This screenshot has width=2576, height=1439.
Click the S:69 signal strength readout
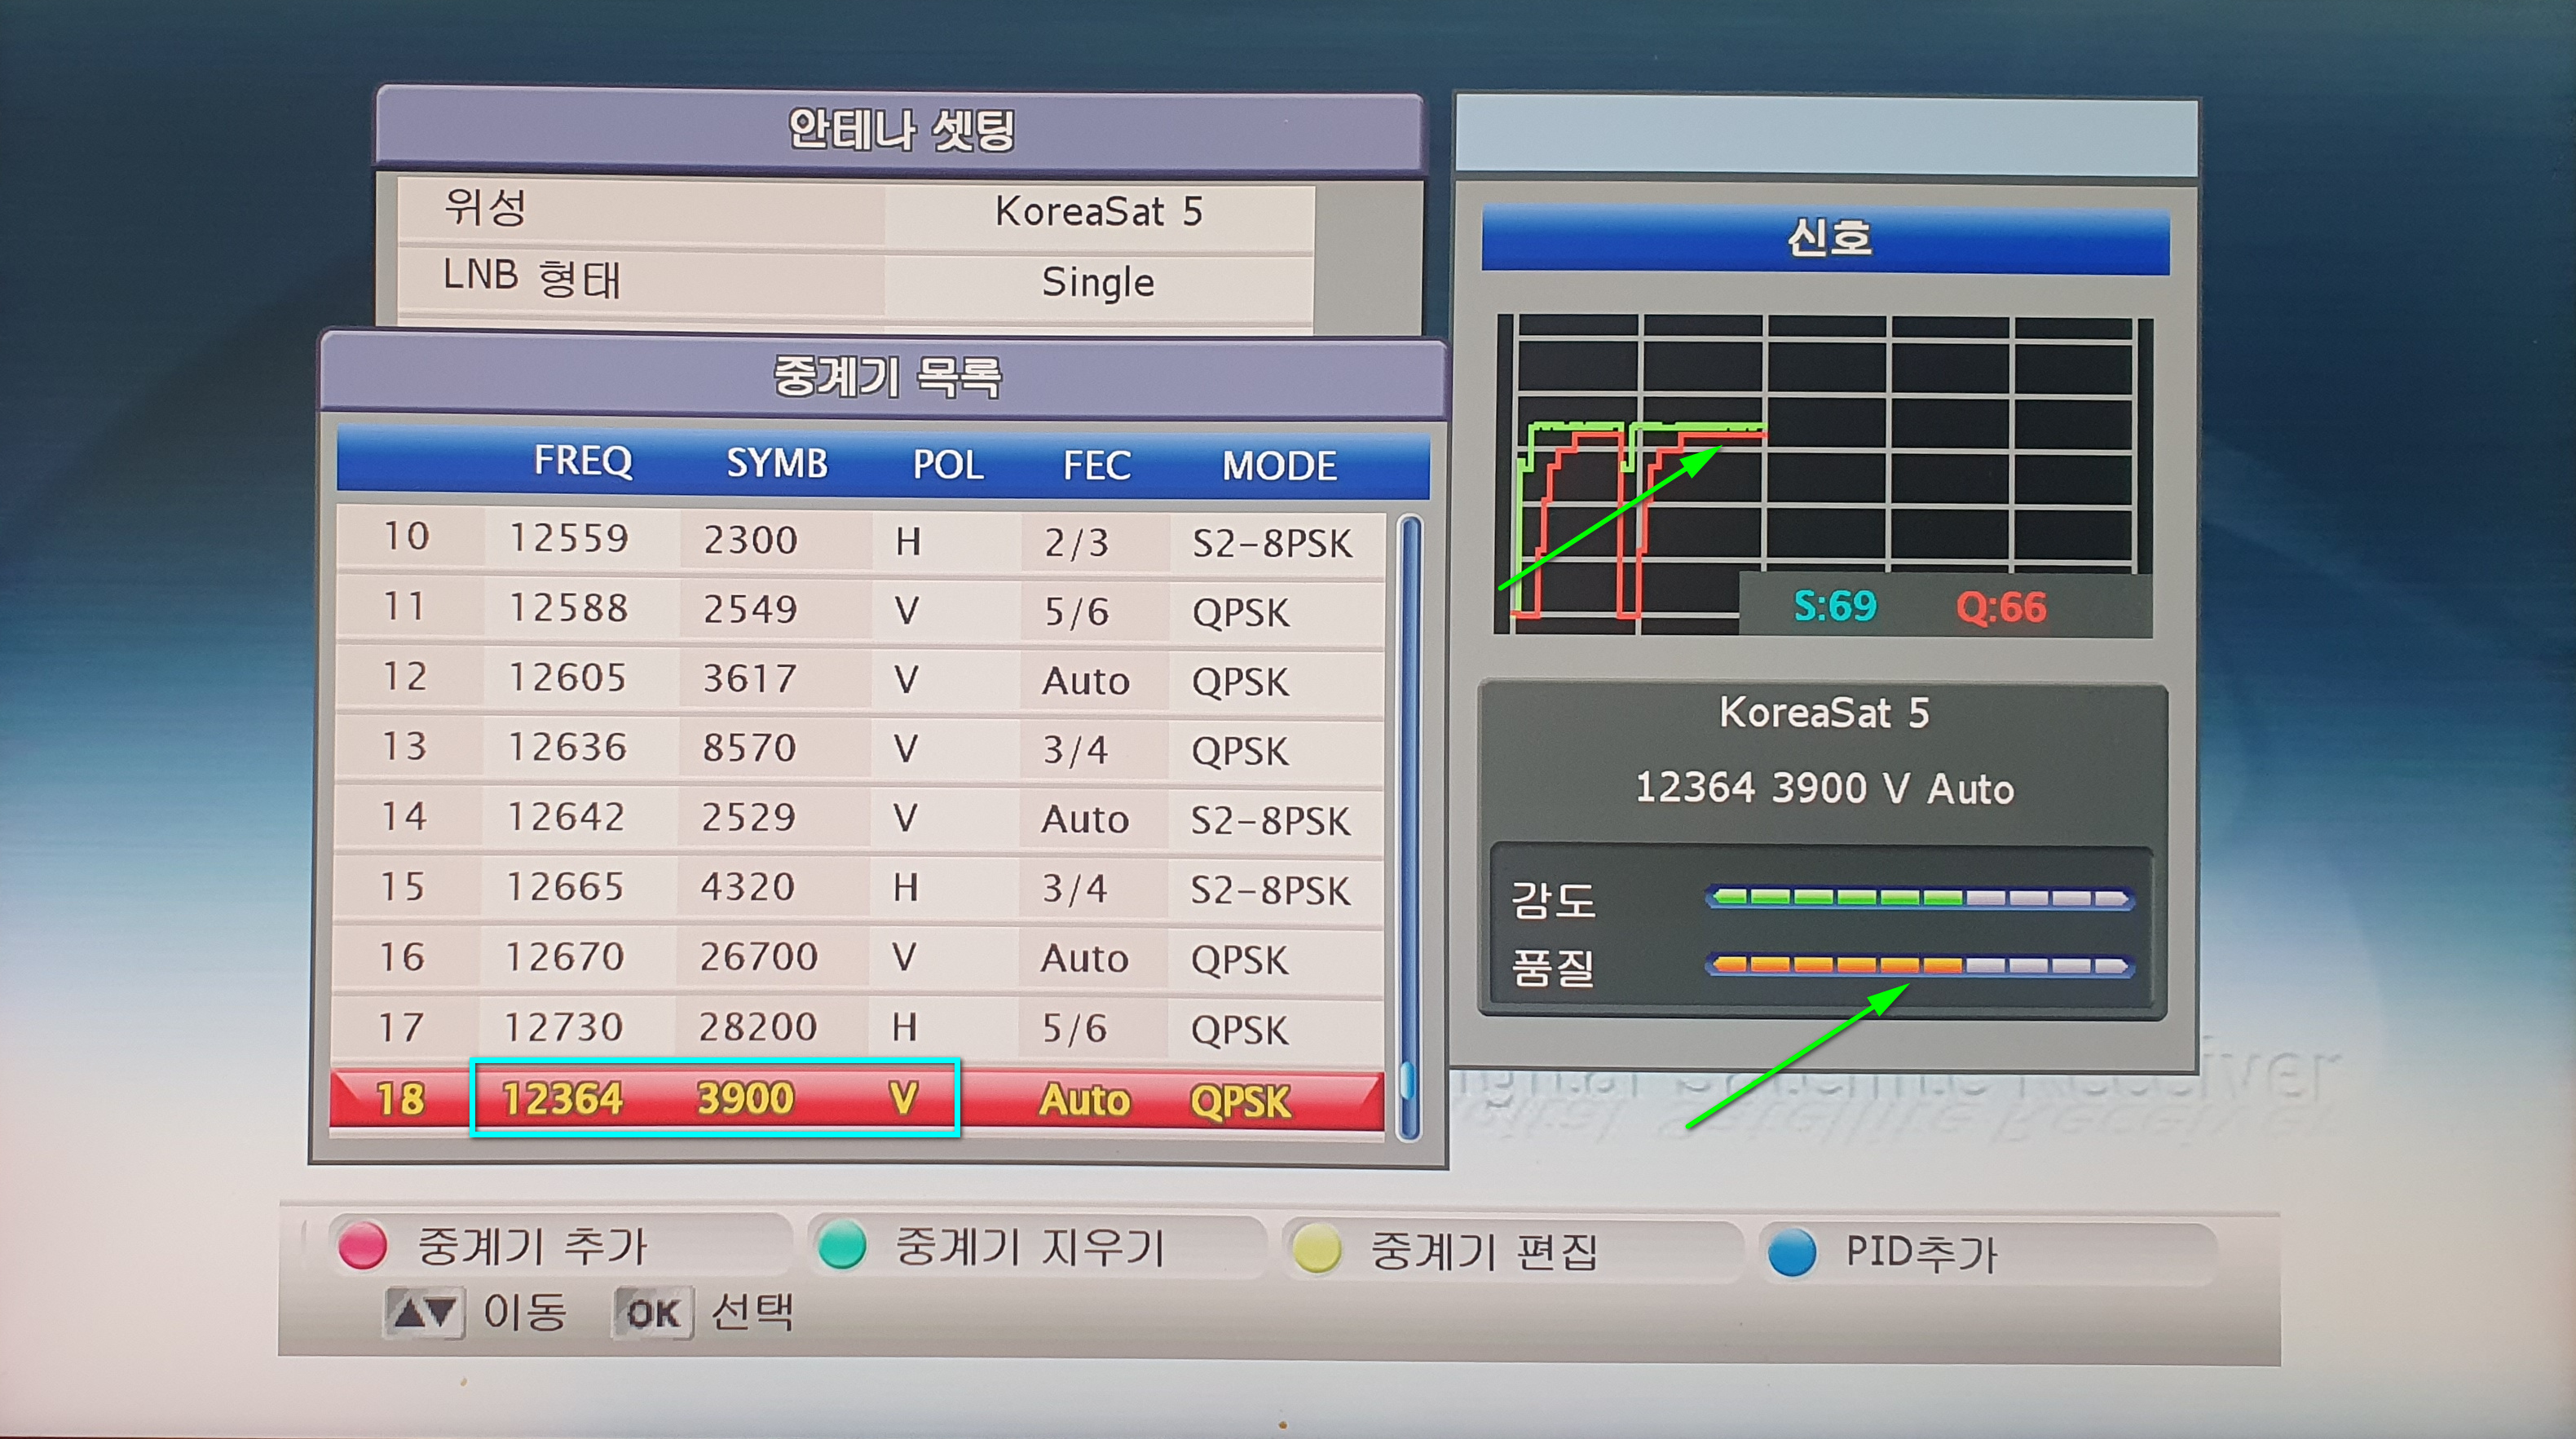[x=1835, y=606]
